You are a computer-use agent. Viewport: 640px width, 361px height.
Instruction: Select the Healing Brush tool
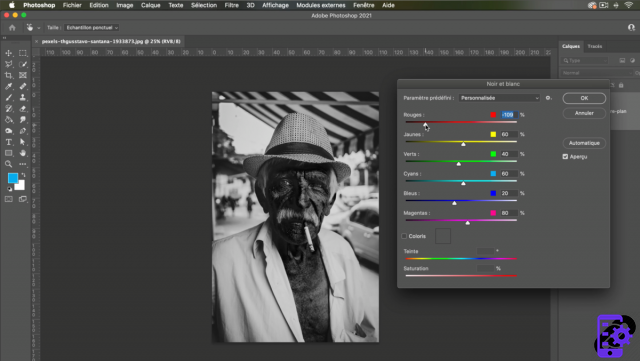point(23,86)
